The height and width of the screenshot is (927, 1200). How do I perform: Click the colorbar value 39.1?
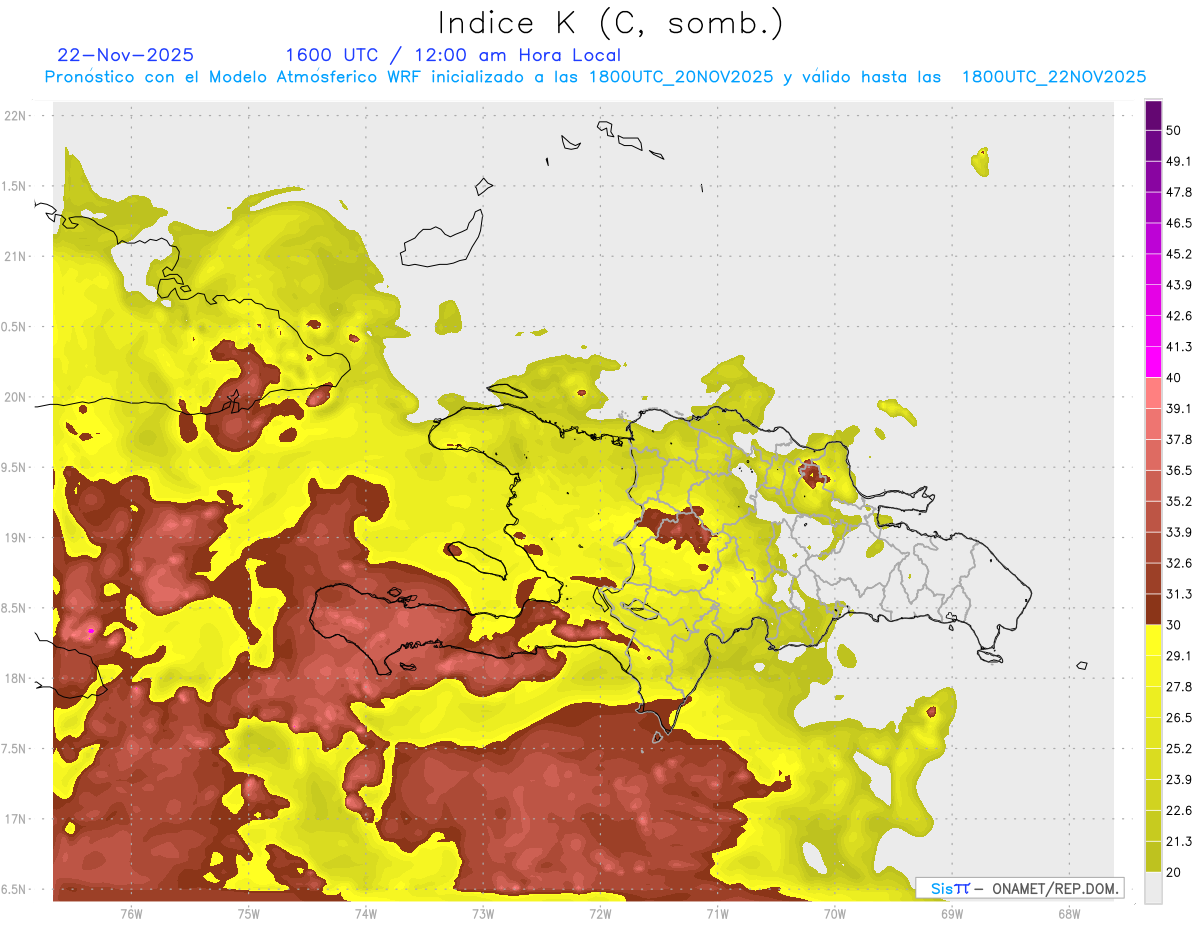[1179, 408]
